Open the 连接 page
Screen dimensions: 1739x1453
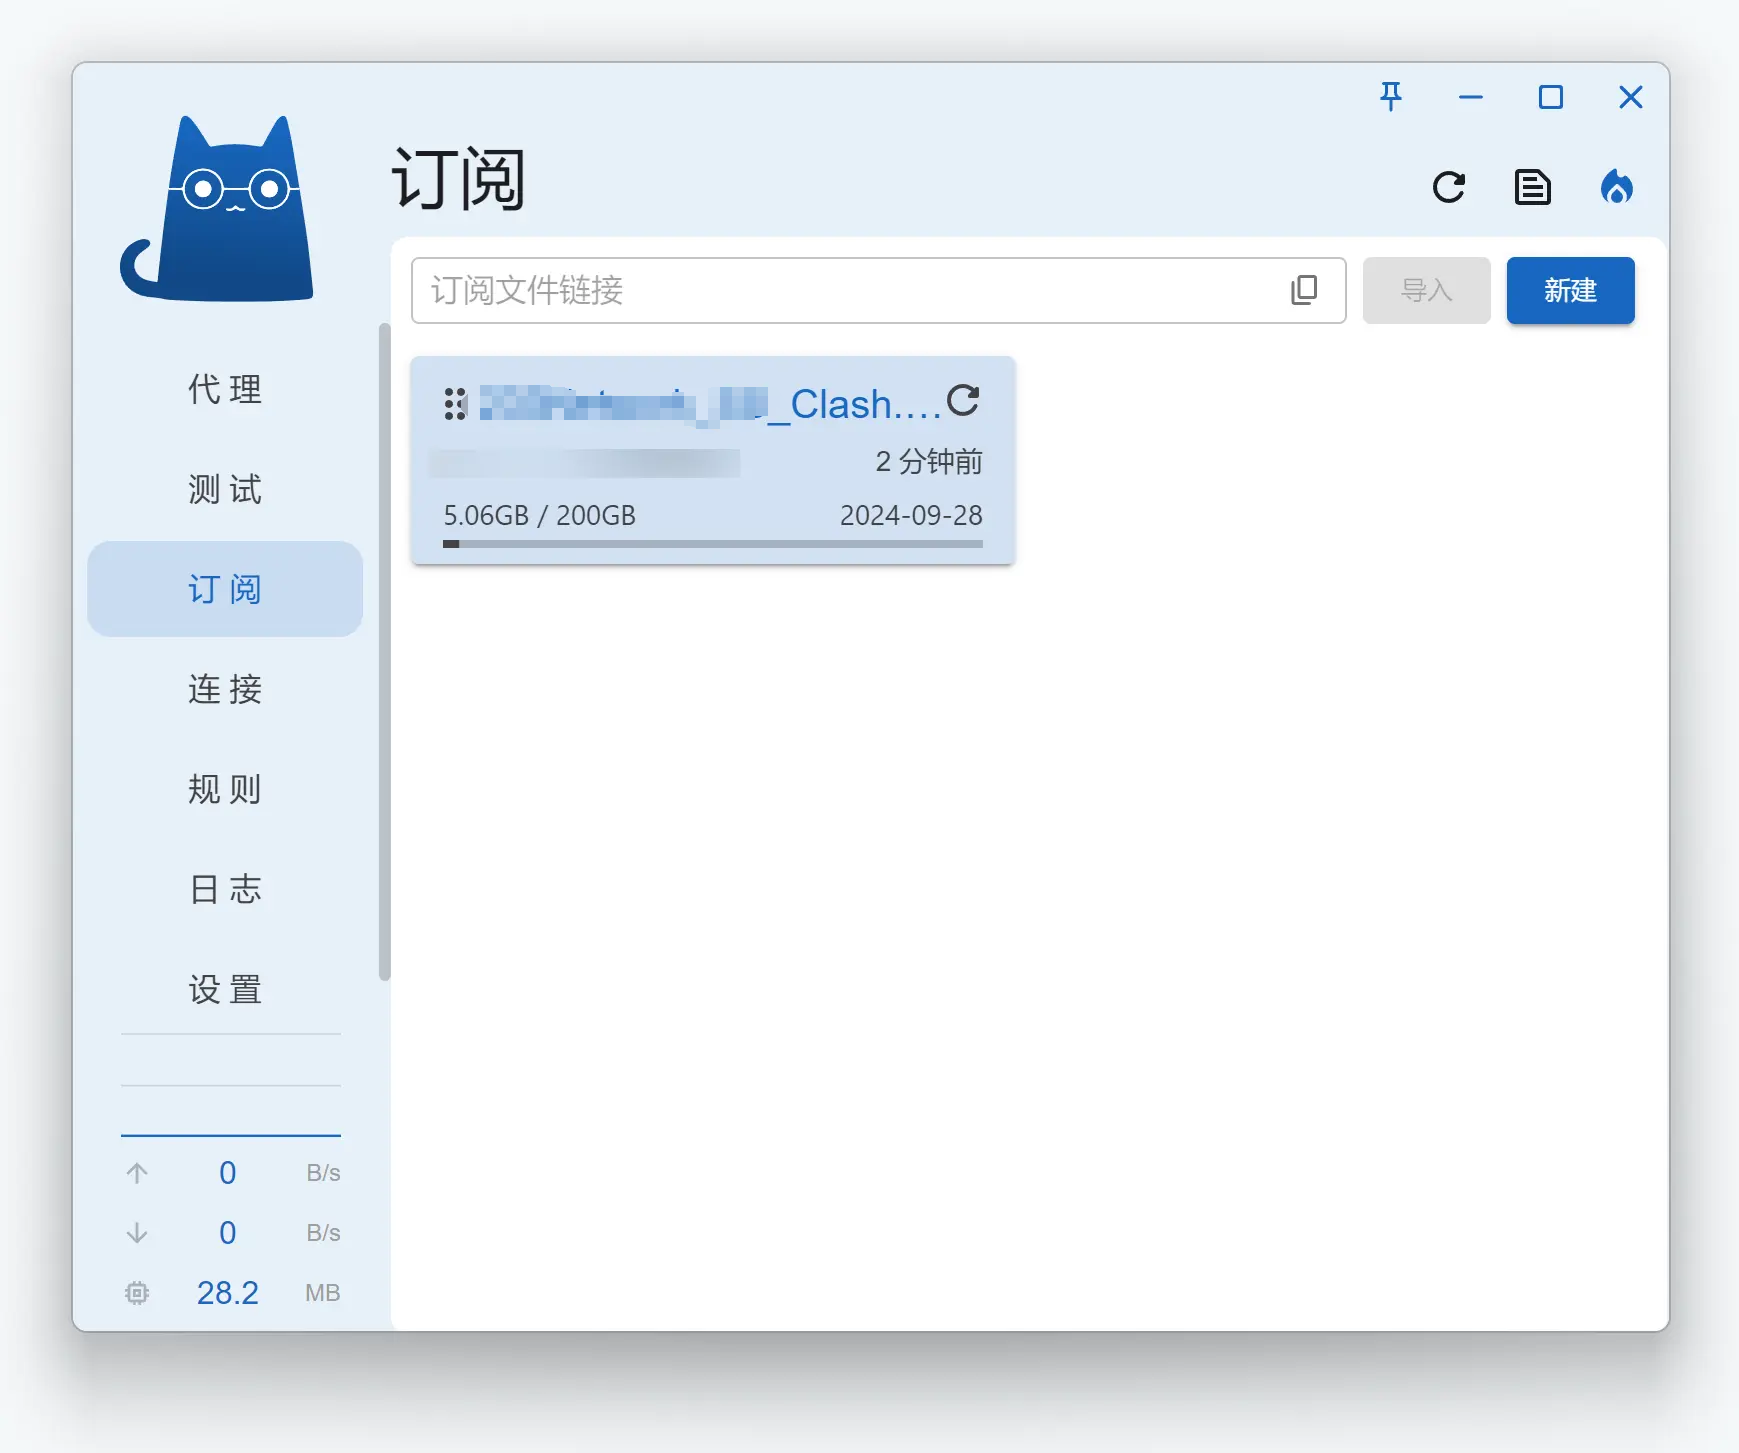[x=225, y=689]
